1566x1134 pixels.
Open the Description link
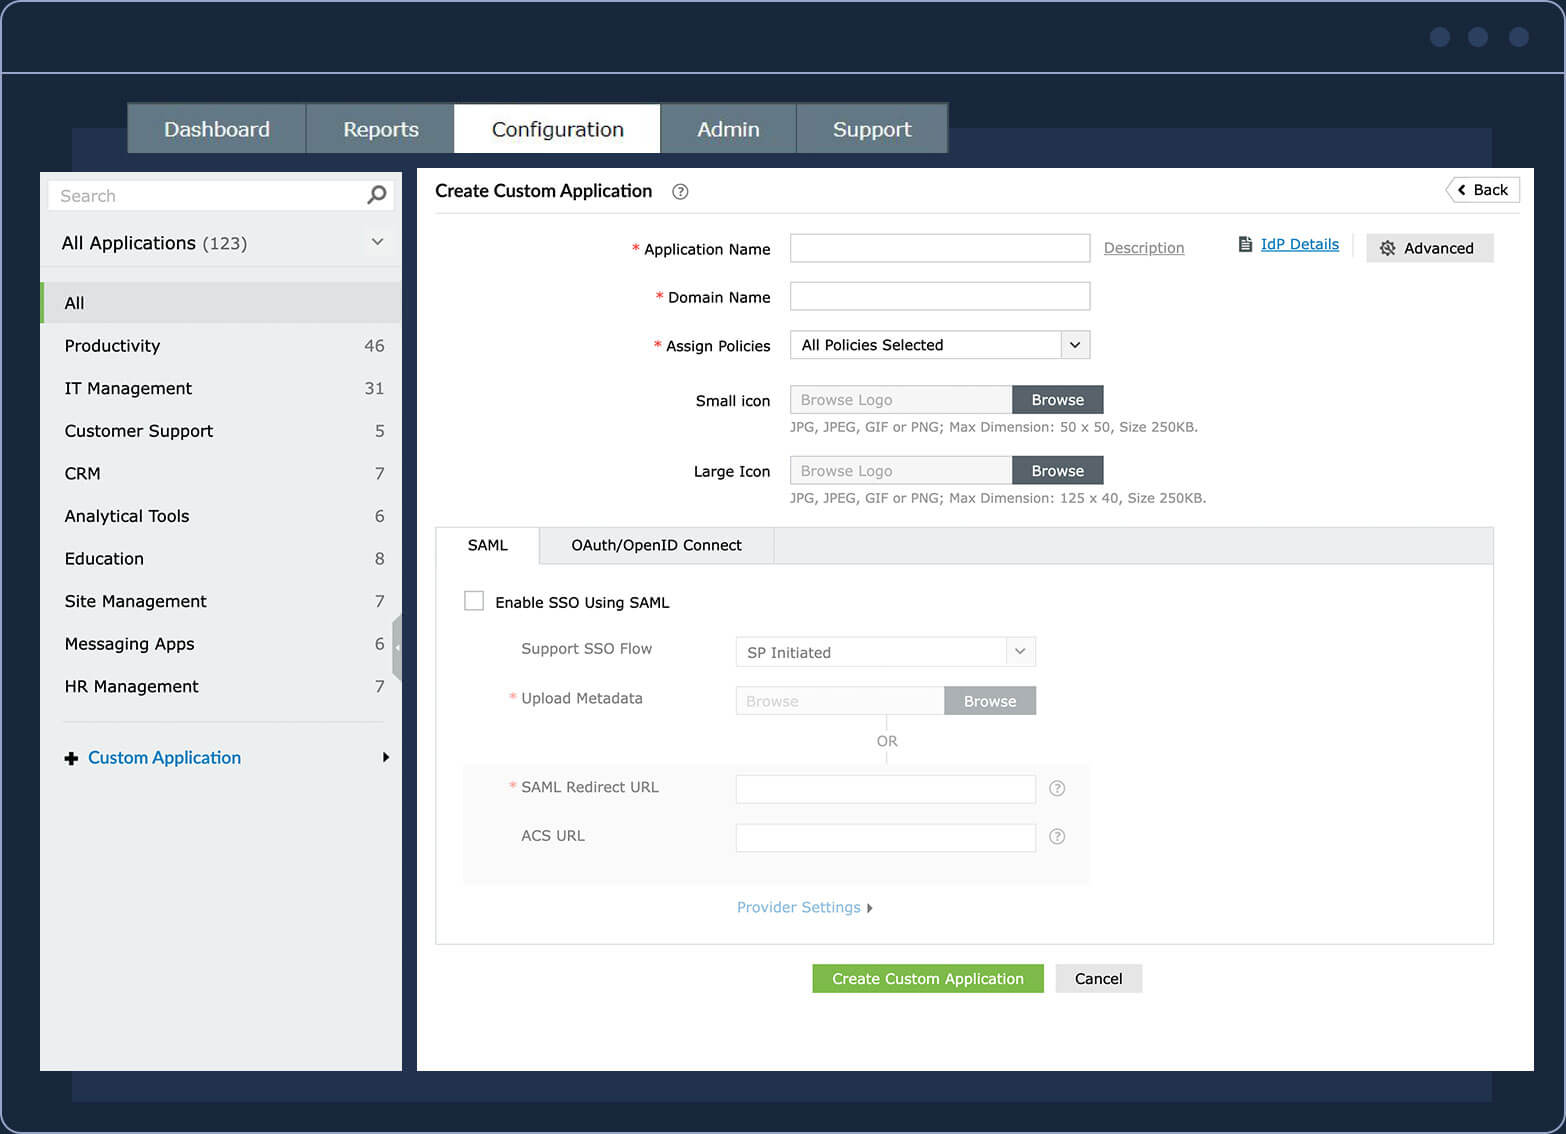pos(1143,247)
